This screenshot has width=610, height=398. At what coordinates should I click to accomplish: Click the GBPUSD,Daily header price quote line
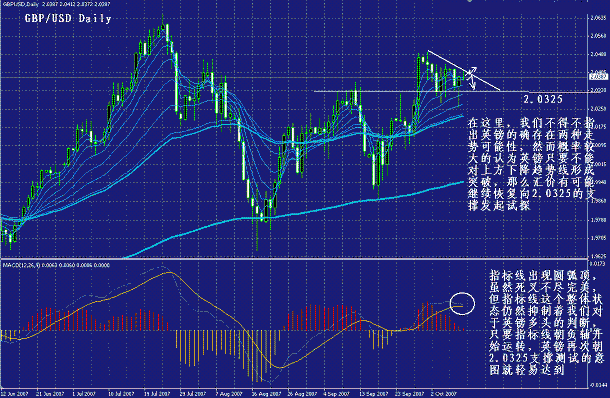(x=56, y=4)
